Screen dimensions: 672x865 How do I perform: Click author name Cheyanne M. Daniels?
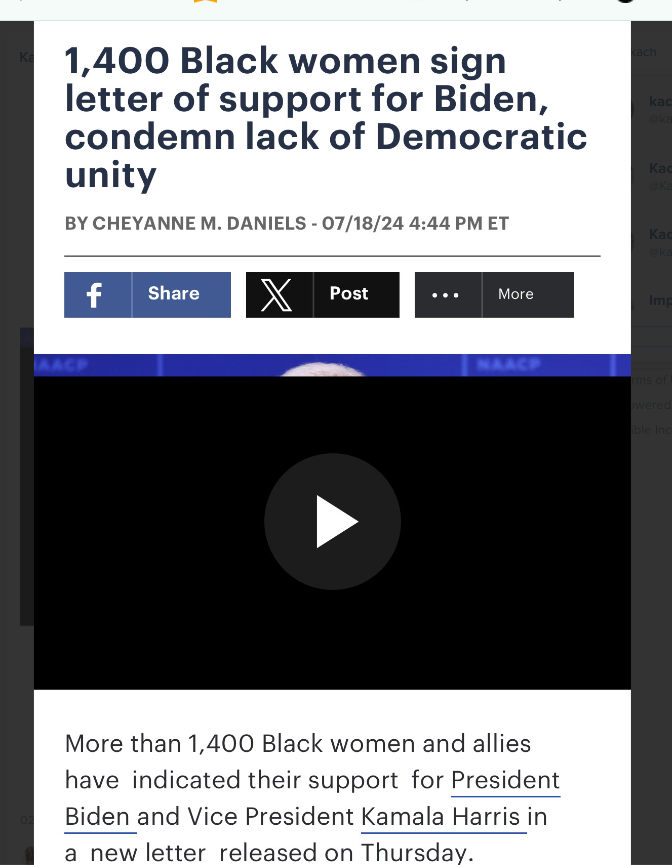(199, 223)
